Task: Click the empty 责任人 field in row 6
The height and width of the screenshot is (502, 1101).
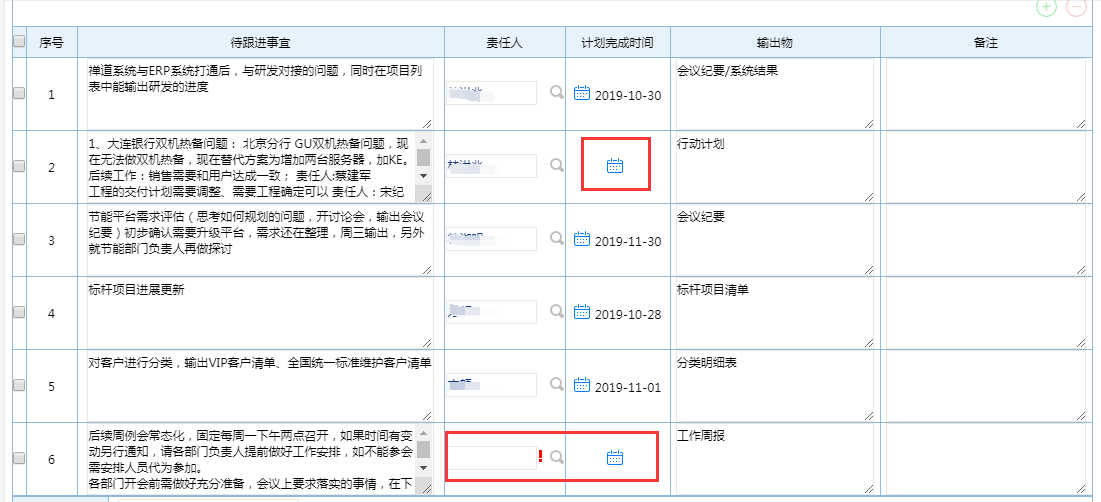Action: 492,458
